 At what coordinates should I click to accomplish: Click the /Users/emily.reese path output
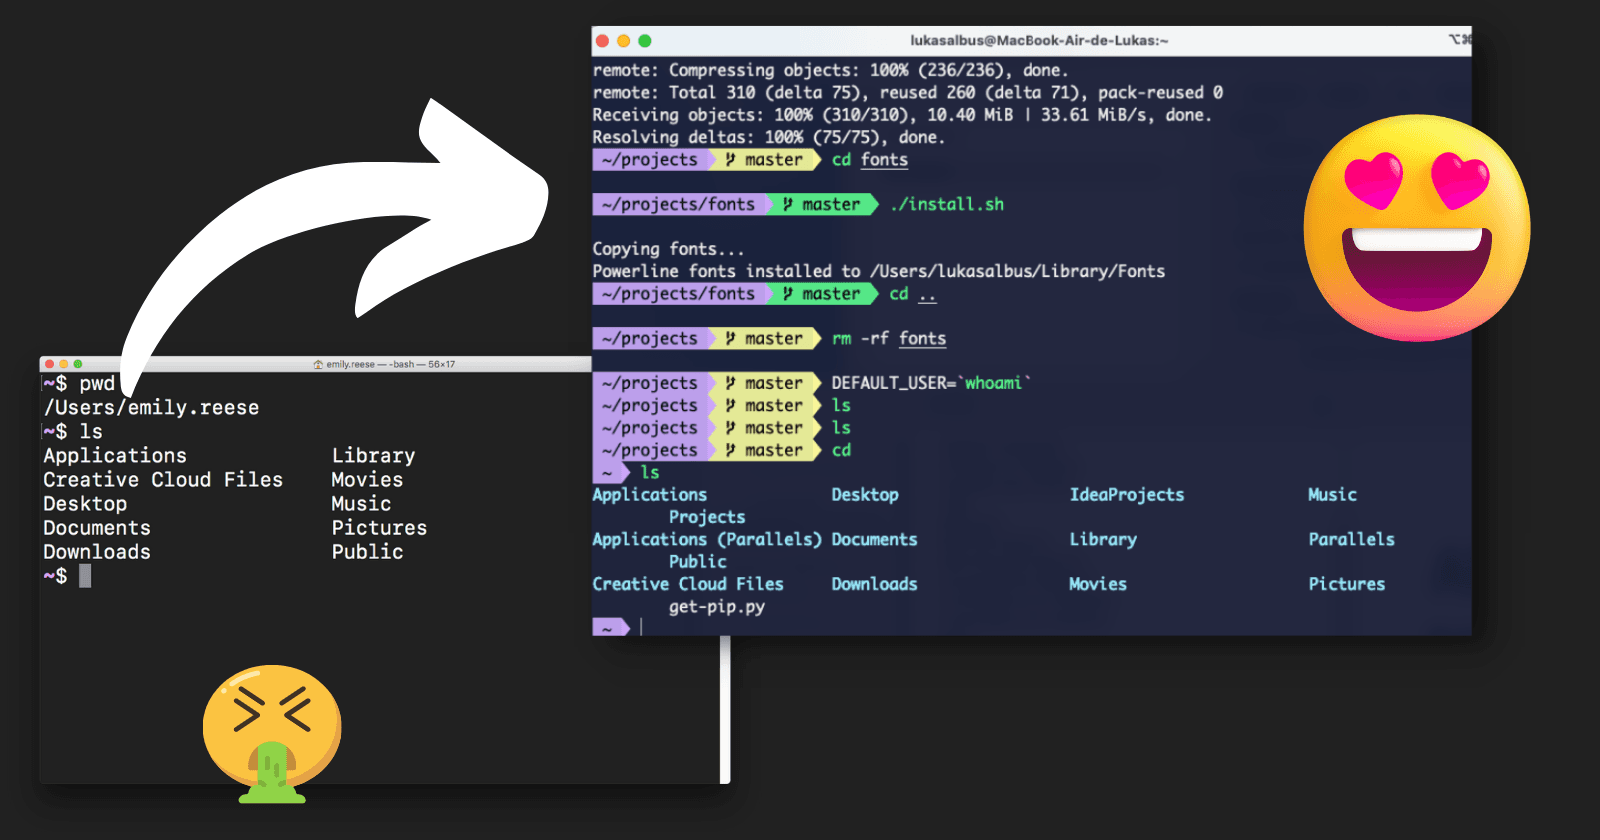(x=151, y=408)
